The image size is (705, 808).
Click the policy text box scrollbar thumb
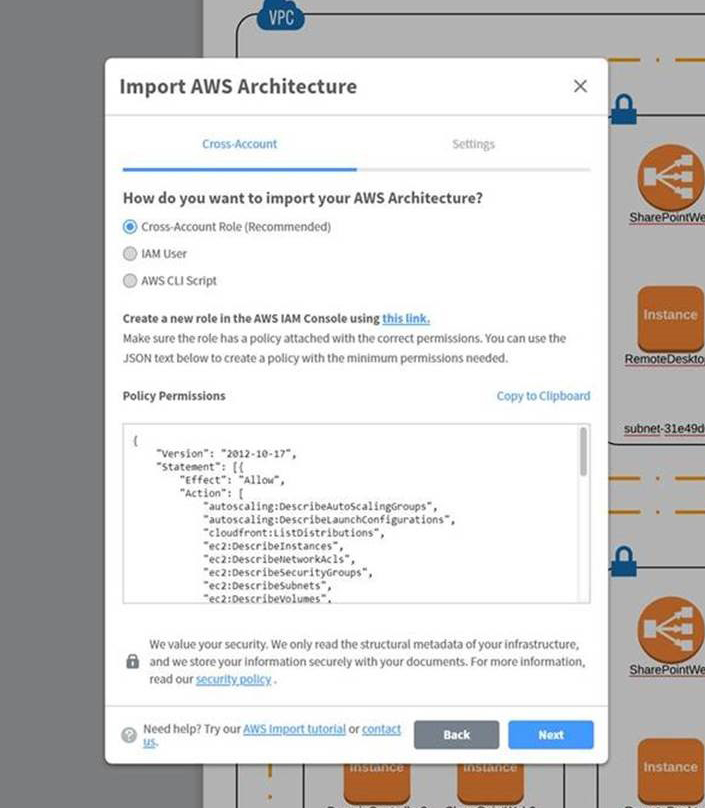click(x=583, y=451)
